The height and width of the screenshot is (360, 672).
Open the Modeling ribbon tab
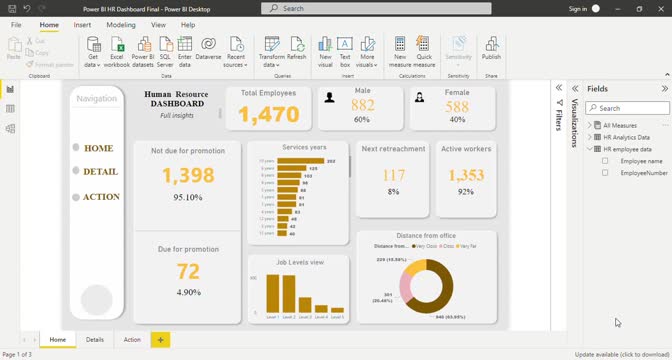tap(121, 25)
